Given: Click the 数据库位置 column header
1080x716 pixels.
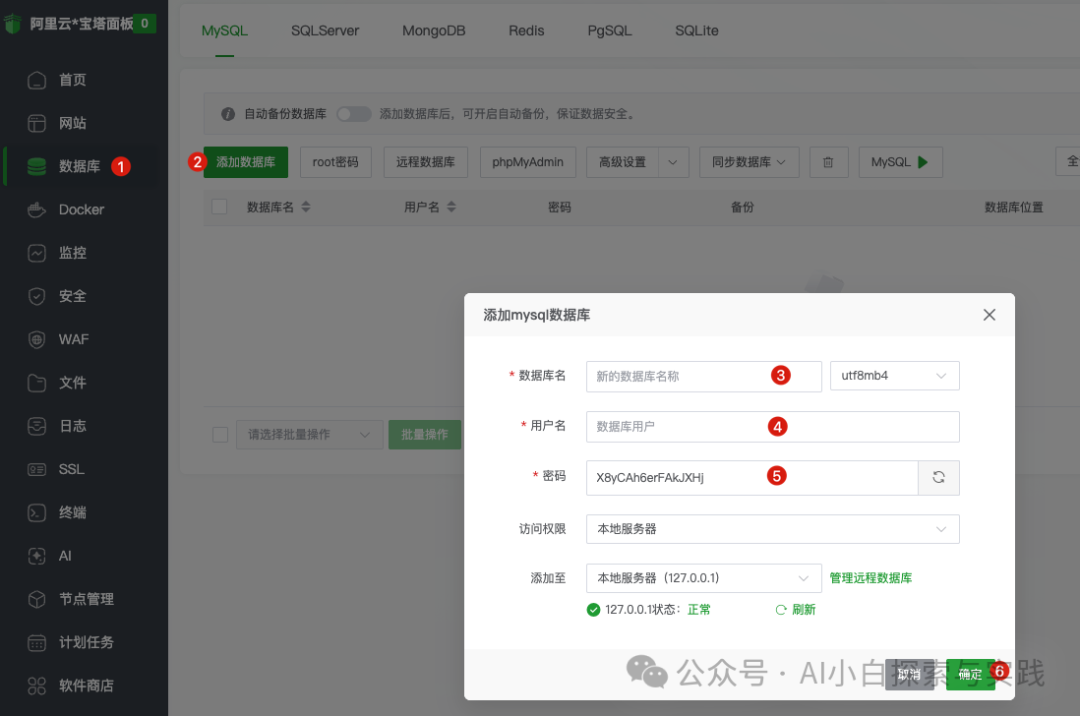Looking at the screenshot, I should pos(1013,207).
